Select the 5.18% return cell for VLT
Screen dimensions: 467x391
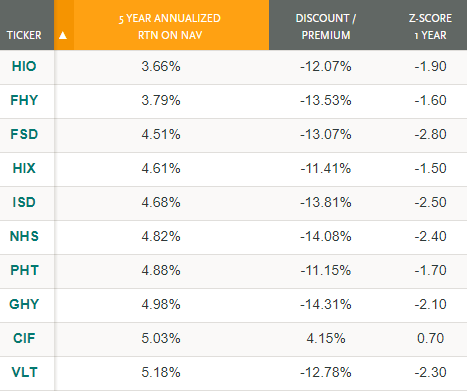click(x=161, y=372)
